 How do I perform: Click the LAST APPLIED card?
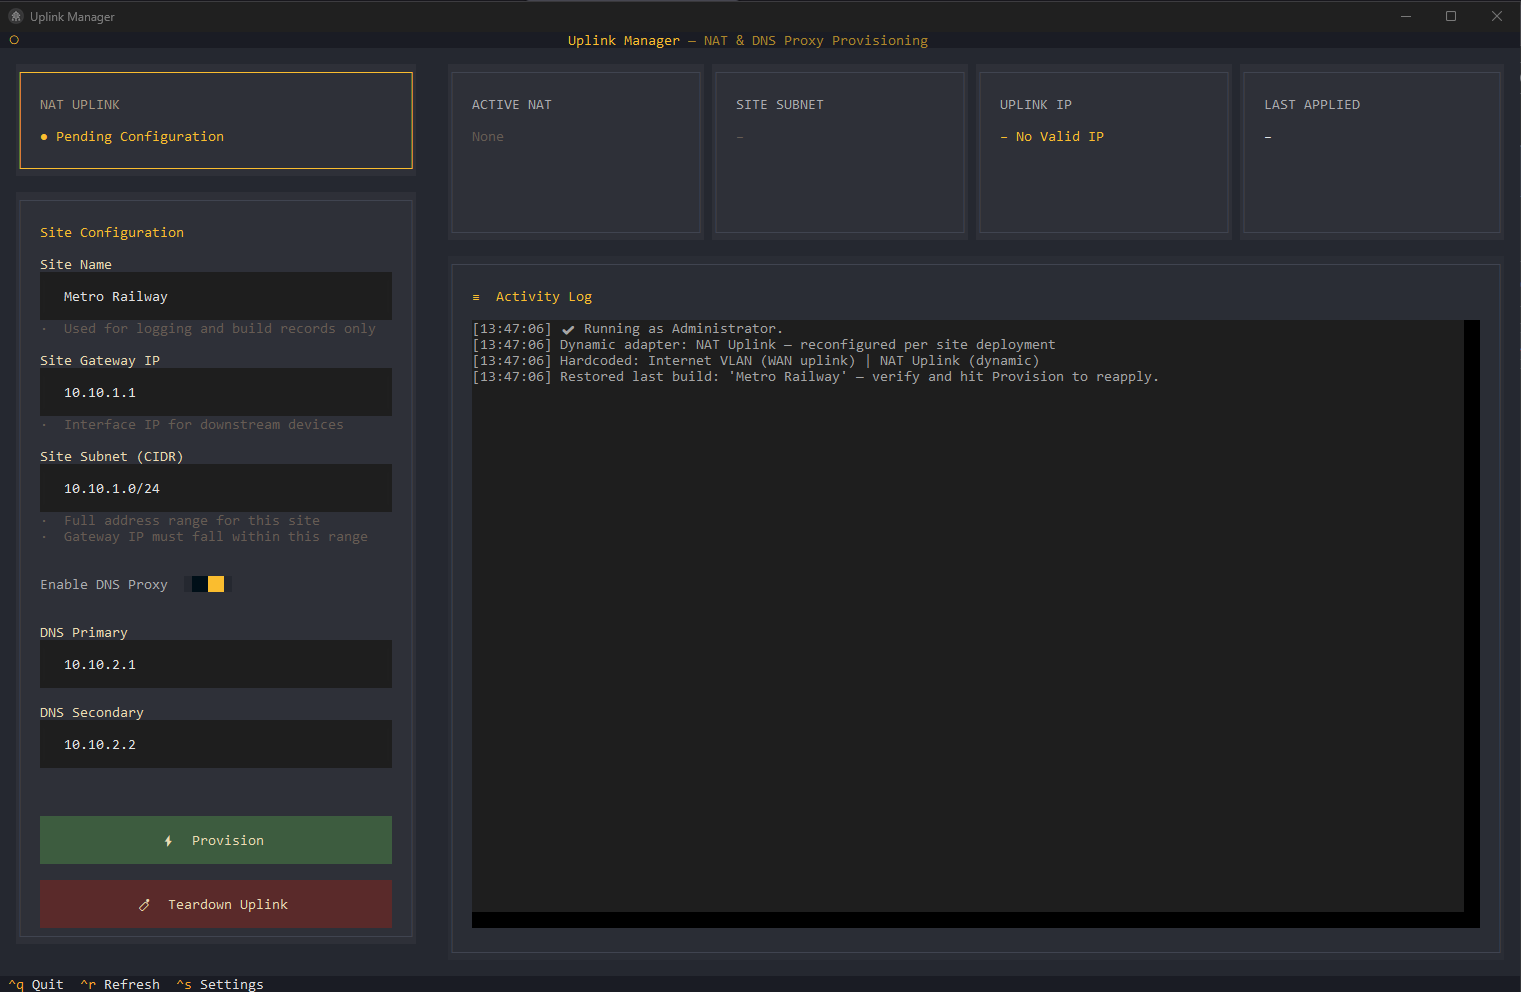point(1372,152)
